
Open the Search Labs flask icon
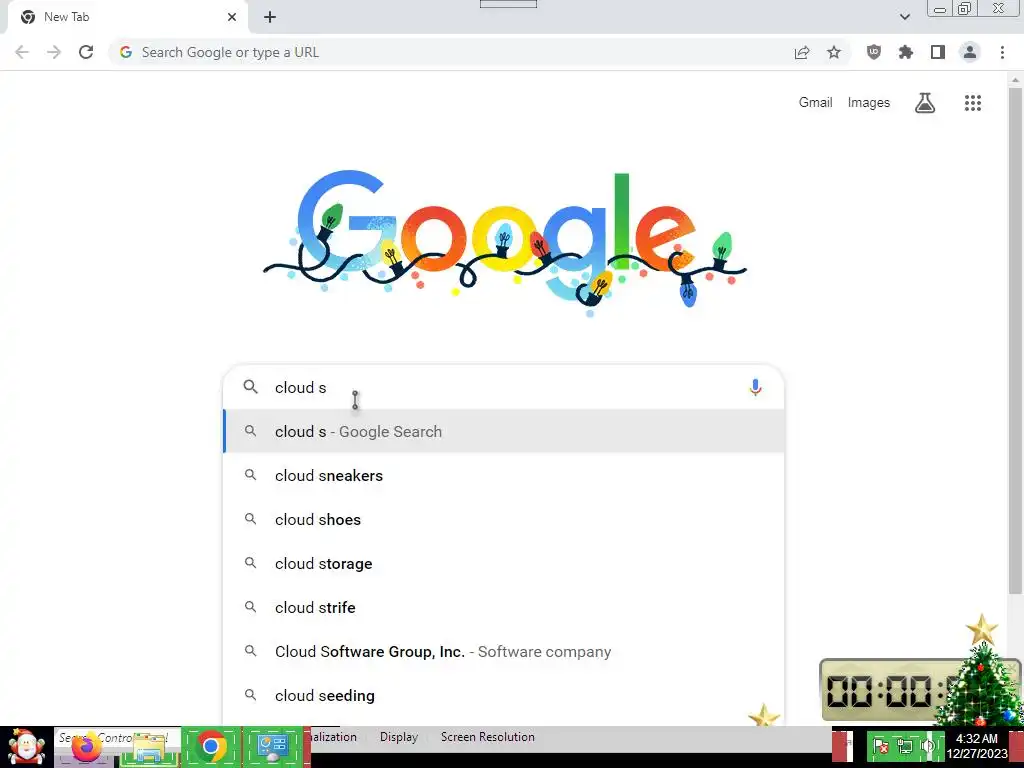(925, 103)
